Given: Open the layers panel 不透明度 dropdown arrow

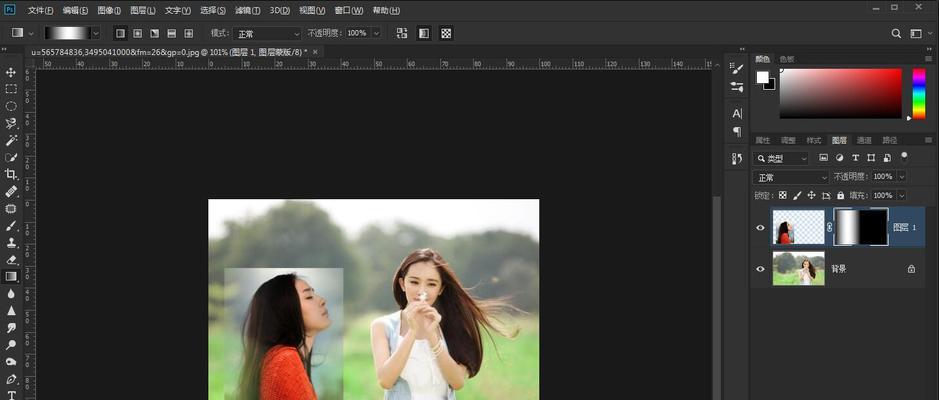Looking at the screenshot, I should [x=901, y=177].
